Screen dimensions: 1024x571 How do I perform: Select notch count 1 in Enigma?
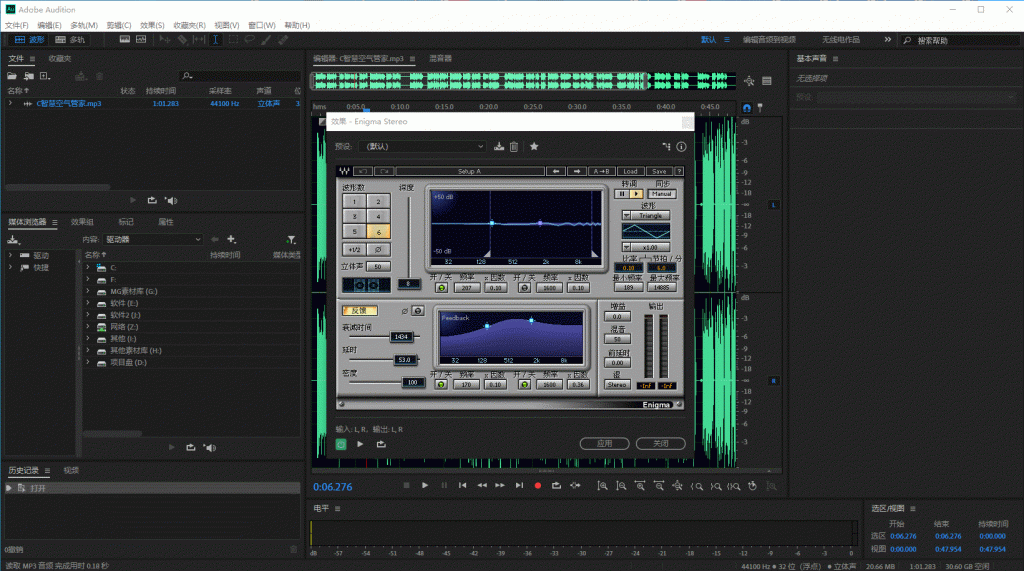355,201
